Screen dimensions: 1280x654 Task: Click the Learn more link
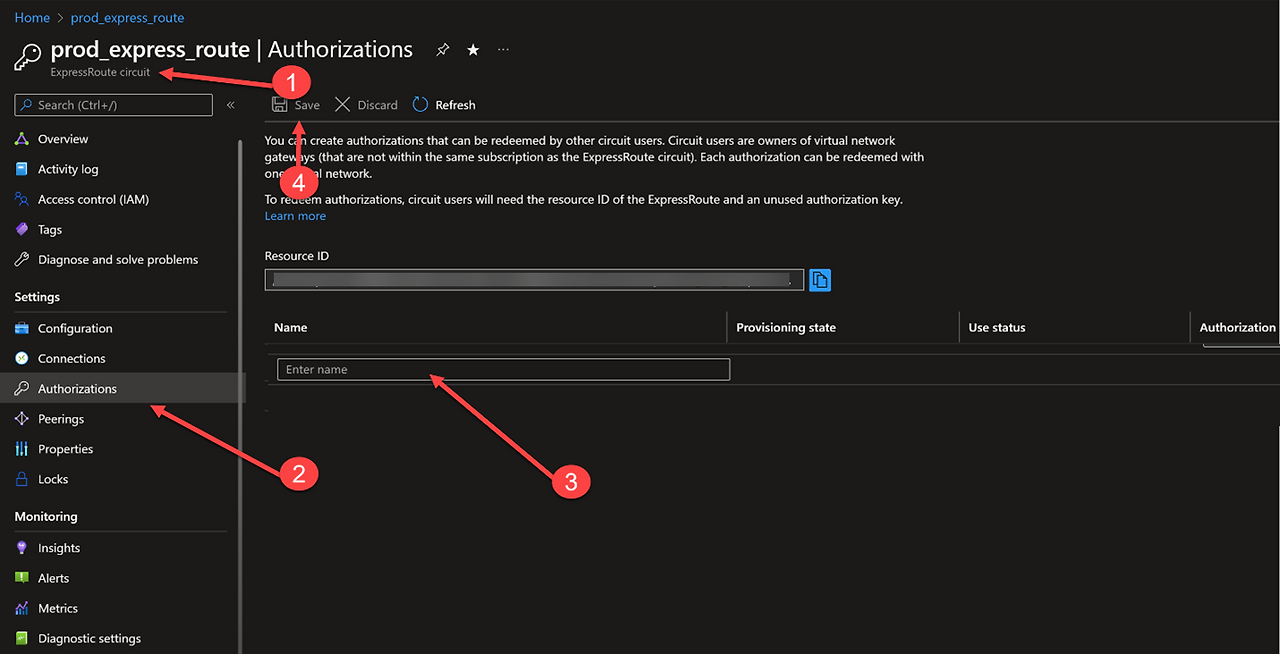(295, 216)
